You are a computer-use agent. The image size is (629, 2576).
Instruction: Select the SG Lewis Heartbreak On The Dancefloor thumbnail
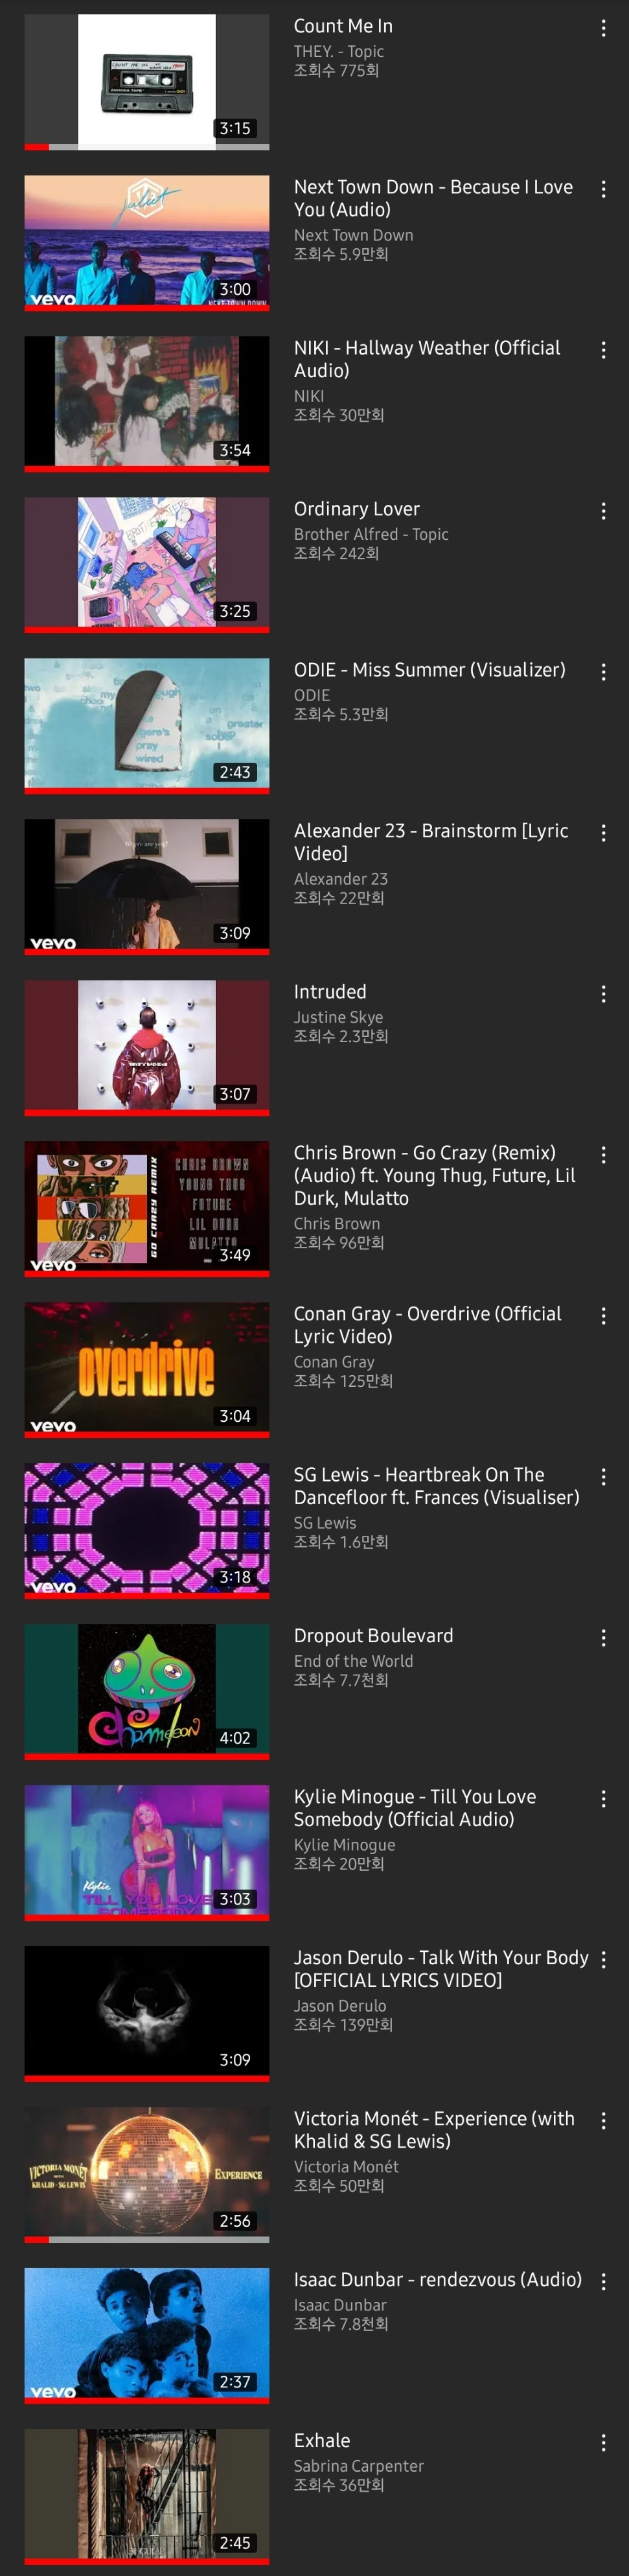point(147,1528)
